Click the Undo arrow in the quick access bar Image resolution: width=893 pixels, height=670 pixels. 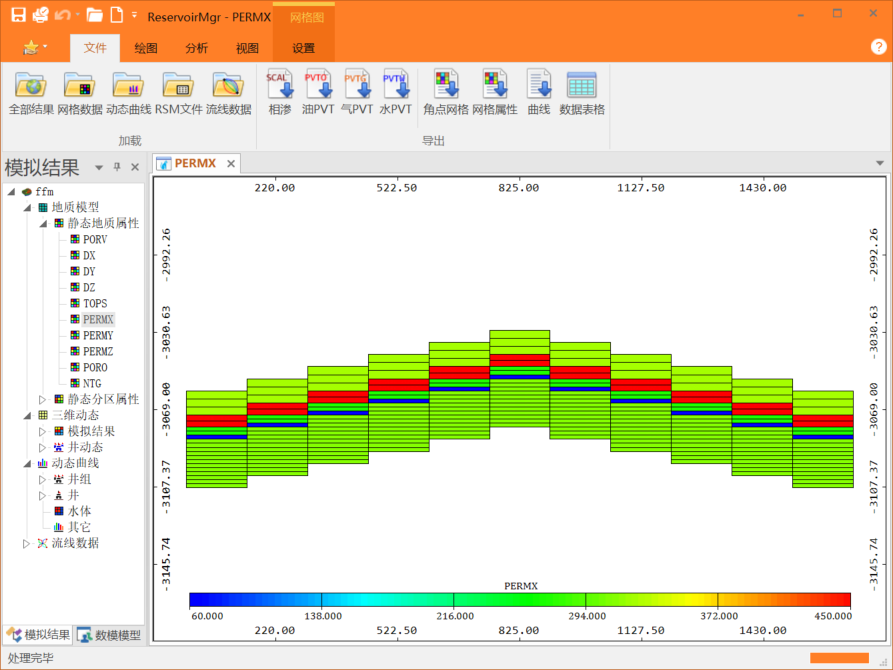coord(62,15)
